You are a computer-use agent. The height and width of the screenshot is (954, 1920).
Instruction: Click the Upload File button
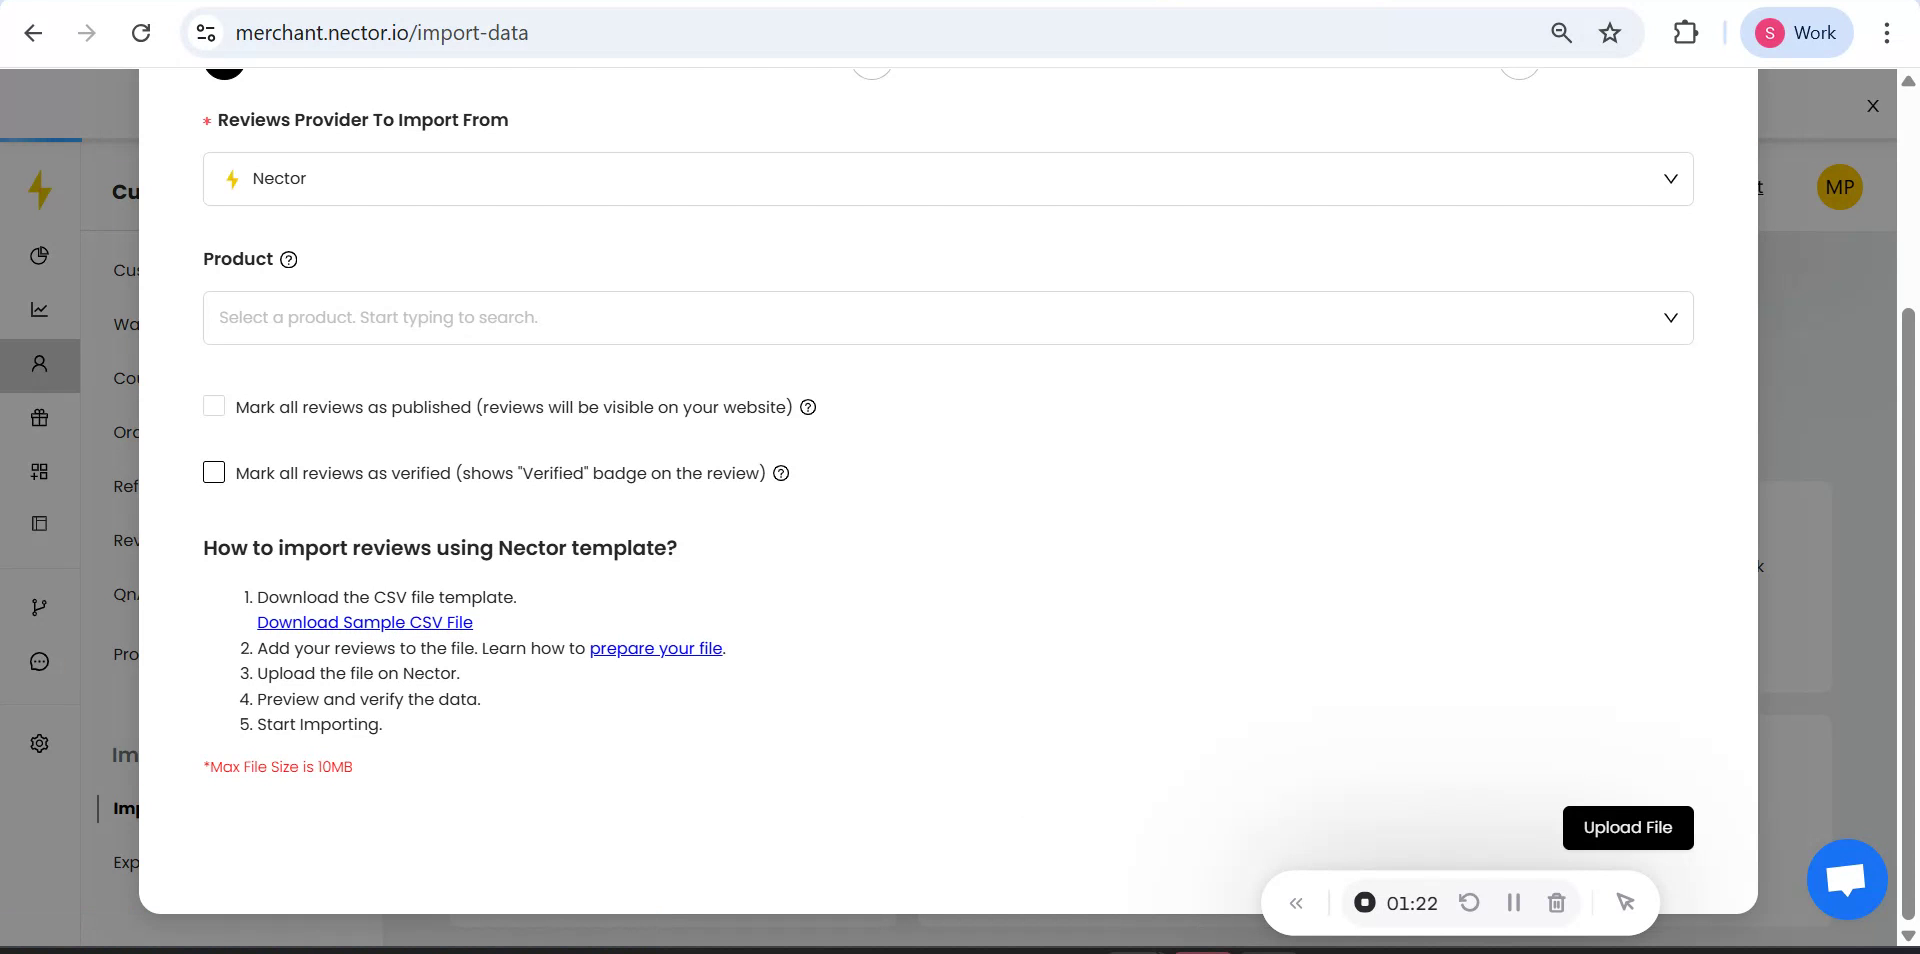point(1627,827)
